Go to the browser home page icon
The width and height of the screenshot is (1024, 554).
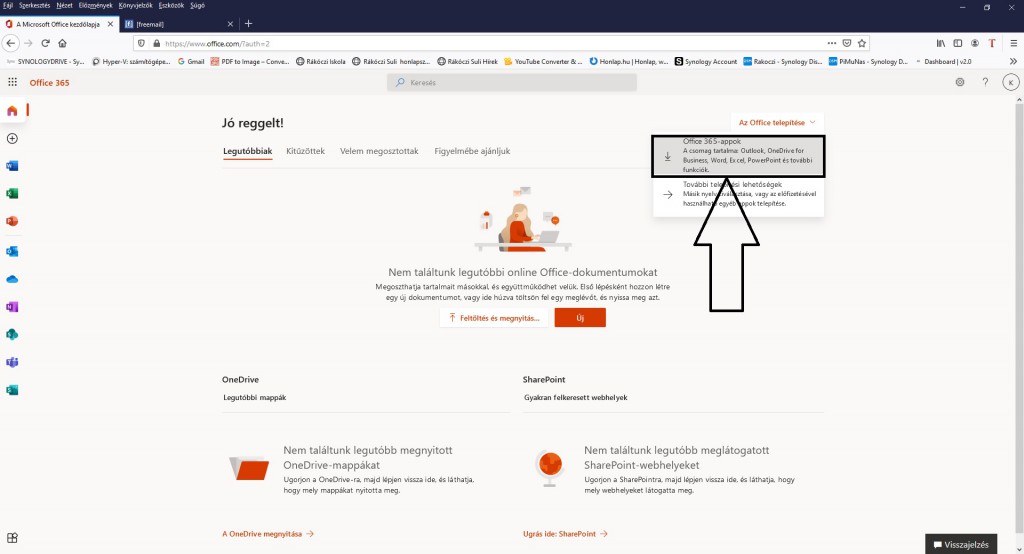click(x=62, y=43)
